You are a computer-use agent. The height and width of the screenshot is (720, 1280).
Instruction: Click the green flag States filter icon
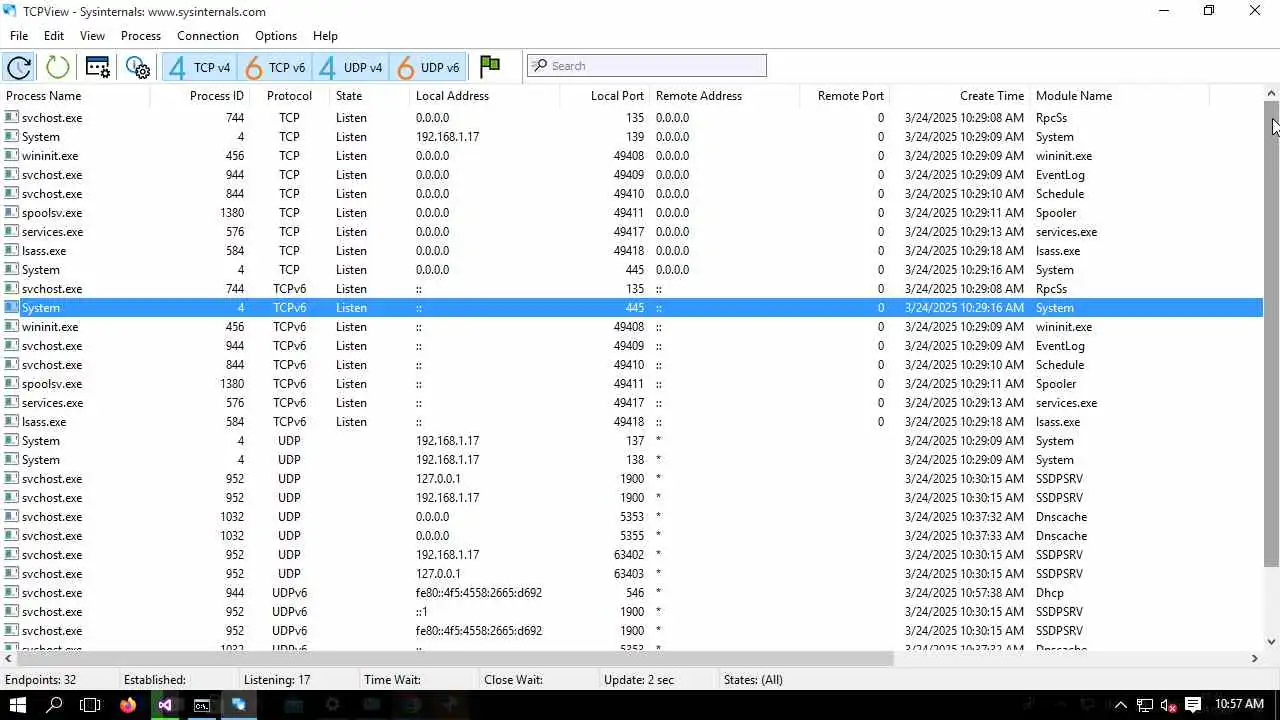point(490,66)
